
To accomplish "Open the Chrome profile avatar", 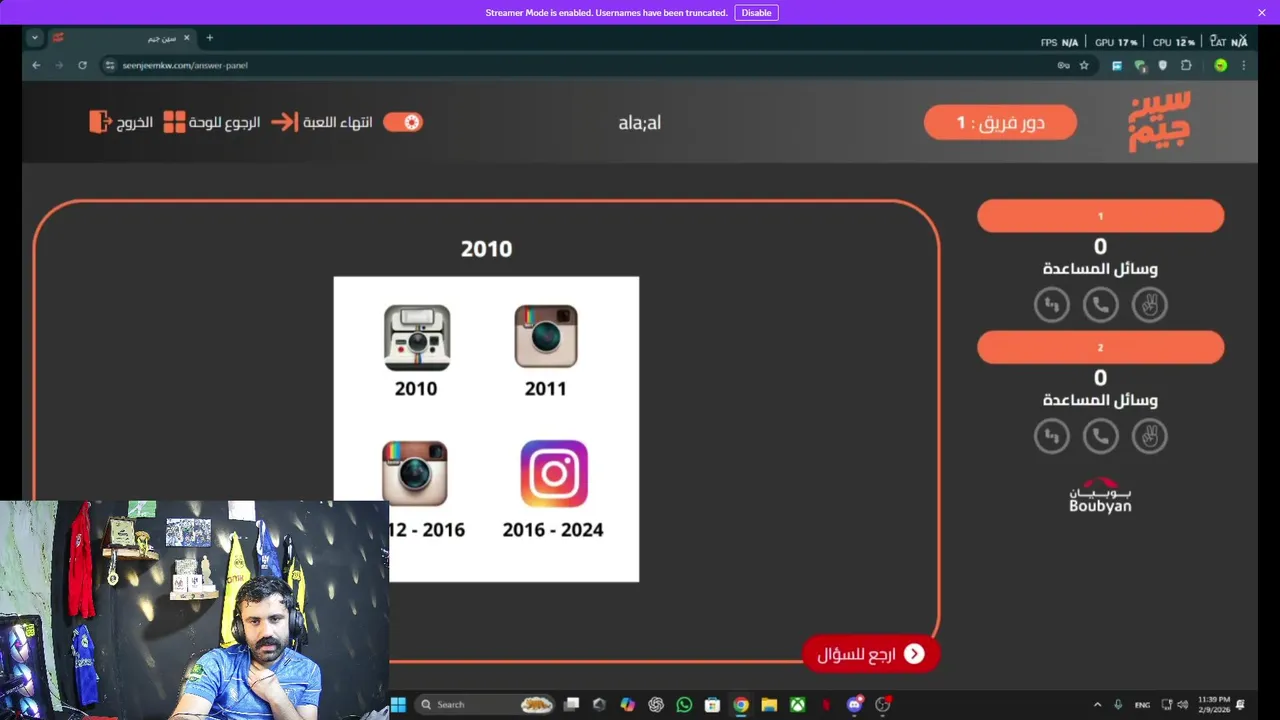I will (1220, 65).
